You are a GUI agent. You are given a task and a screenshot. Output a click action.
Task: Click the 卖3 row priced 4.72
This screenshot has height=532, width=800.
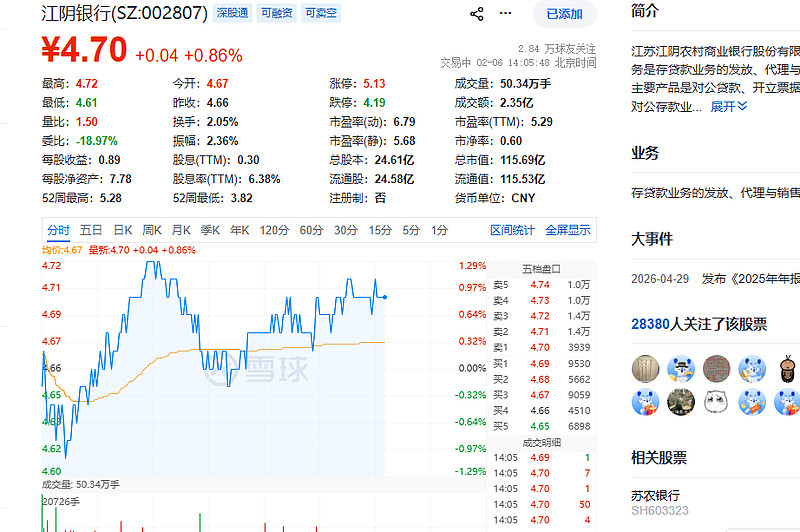[541, 316]
